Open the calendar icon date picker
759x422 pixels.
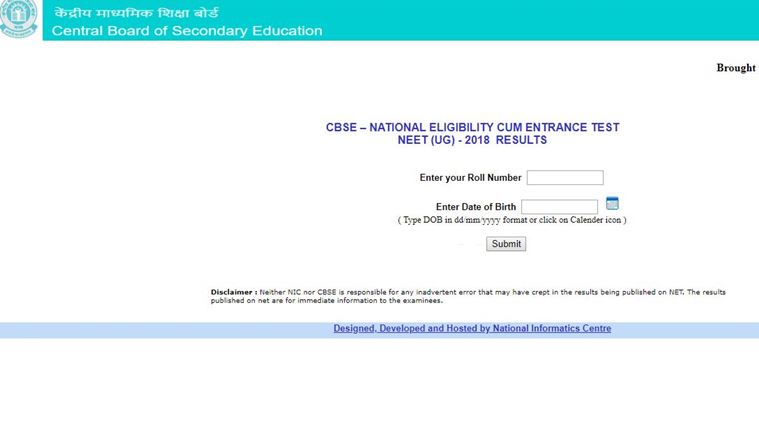(x=612, y=203)
